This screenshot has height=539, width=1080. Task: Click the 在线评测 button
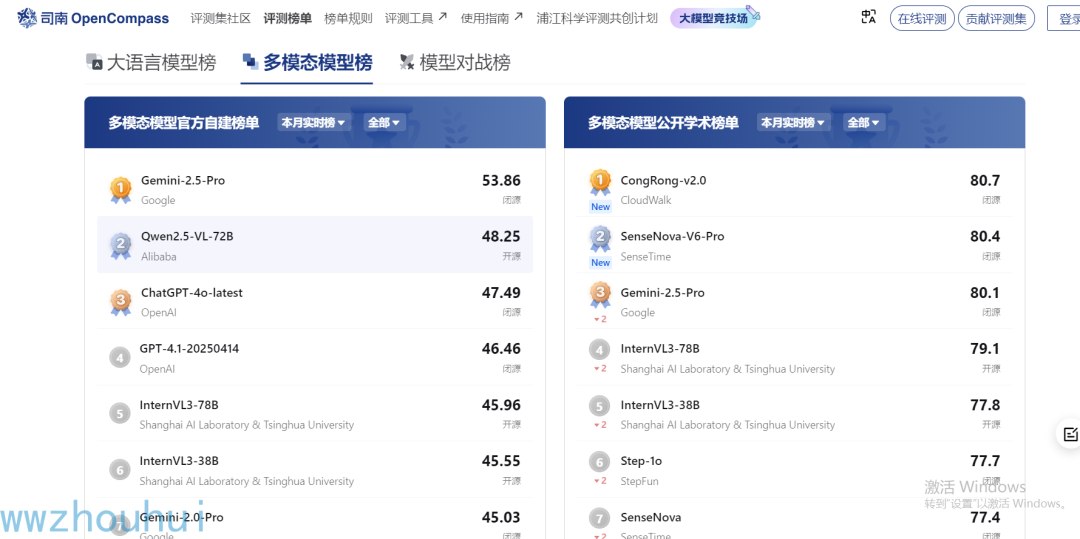pyautogui.click(x=921, y=18)
